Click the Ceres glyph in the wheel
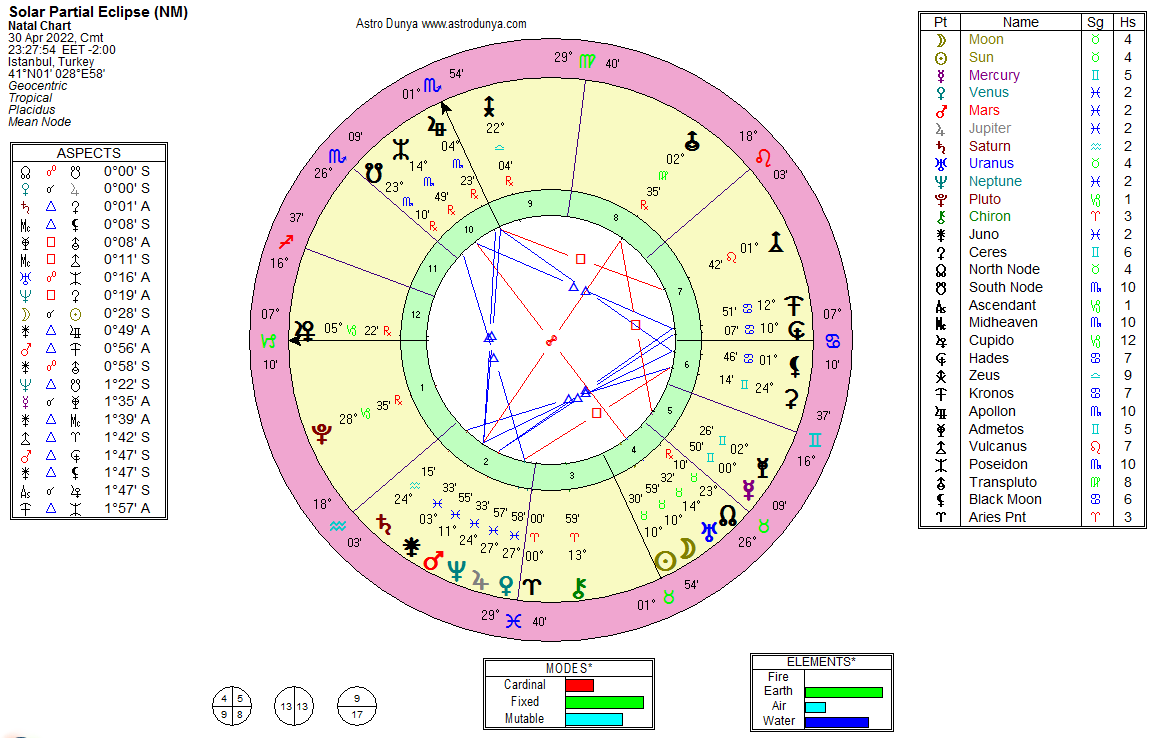 [792, 399]
